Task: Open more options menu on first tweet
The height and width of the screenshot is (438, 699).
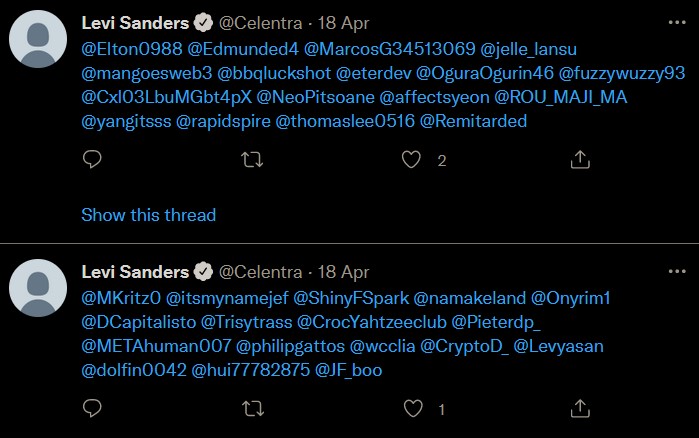Action: [677, 22]
